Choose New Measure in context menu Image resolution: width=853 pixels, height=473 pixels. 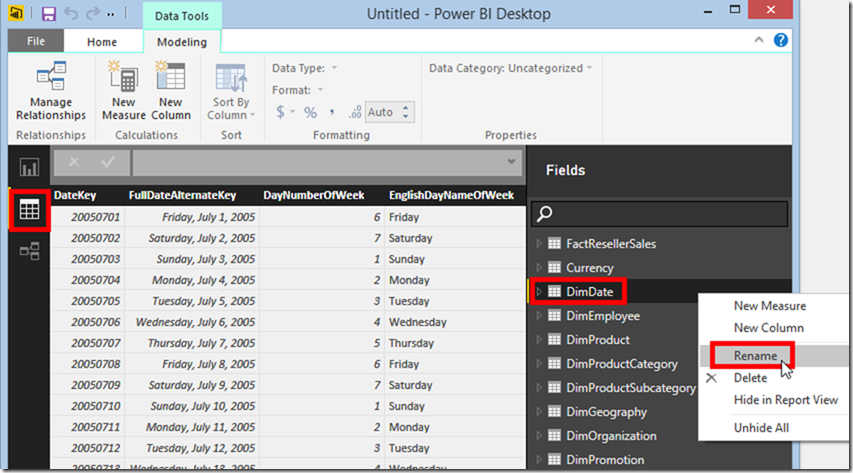pos(770,306)
